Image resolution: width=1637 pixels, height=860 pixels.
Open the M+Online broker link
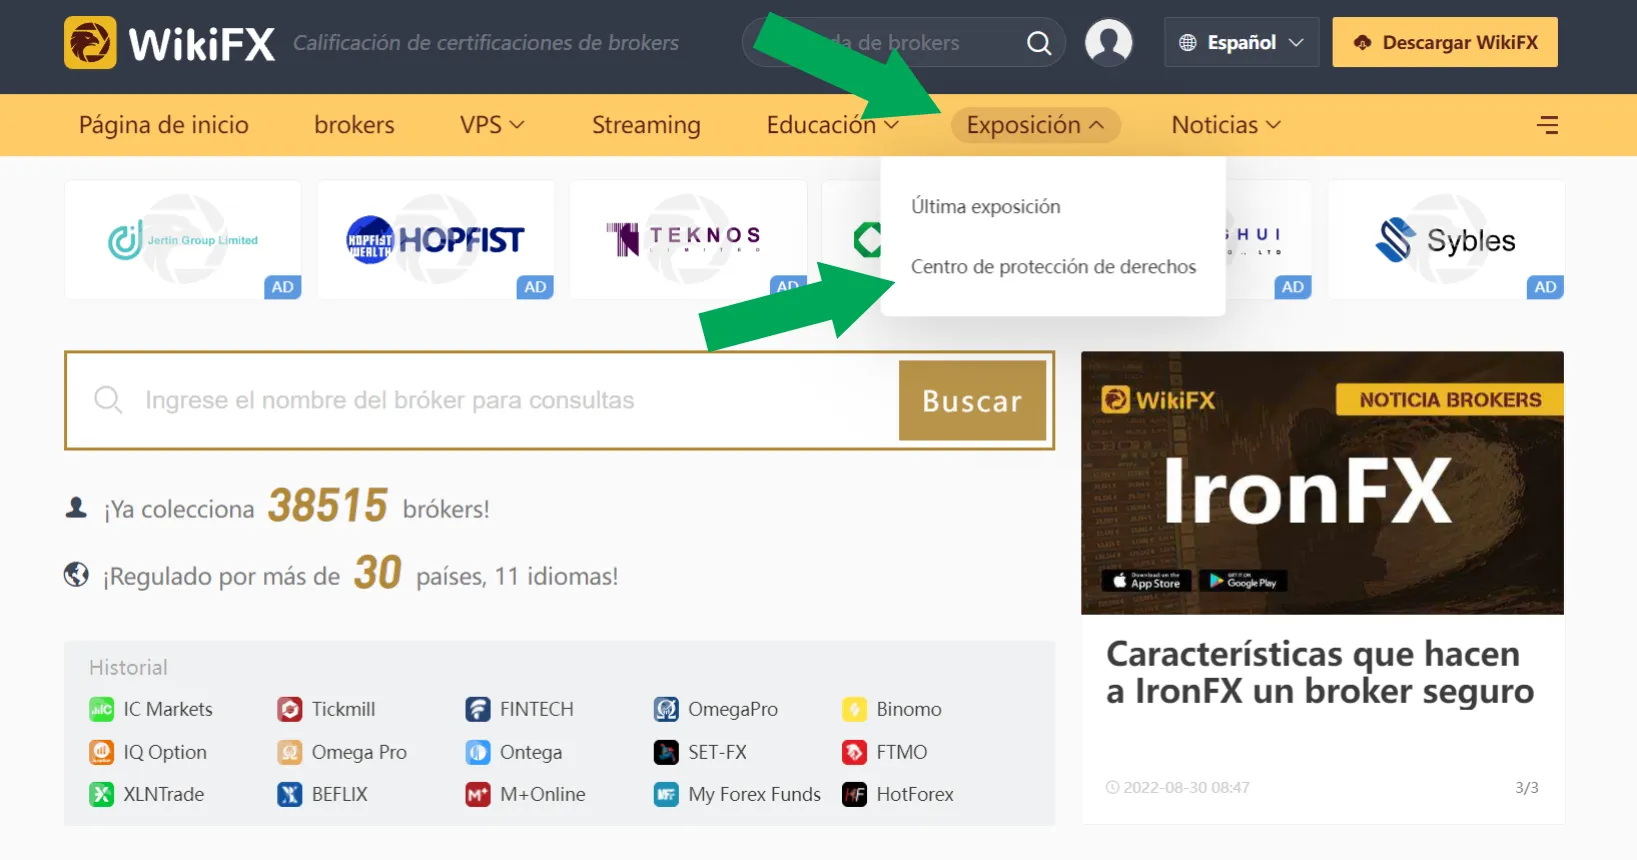tap(543, 794)
